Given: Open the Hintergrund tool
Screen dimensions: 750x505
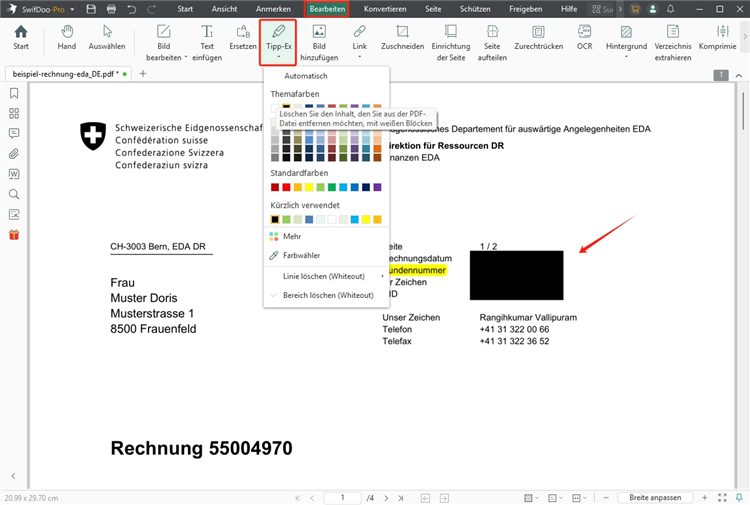Looking at the screenshot, I should point(626,38).
